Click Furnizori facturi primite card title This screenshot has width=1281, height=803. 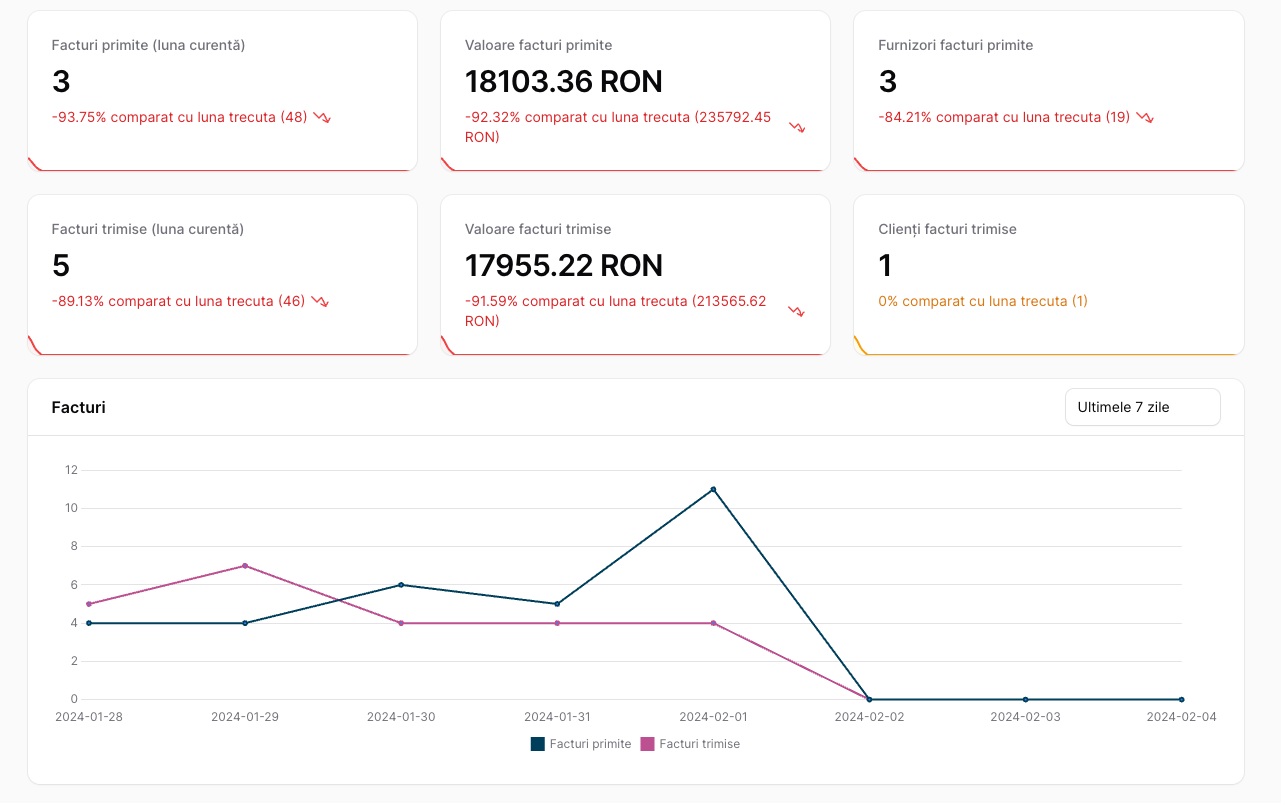(x=955, y=45)
